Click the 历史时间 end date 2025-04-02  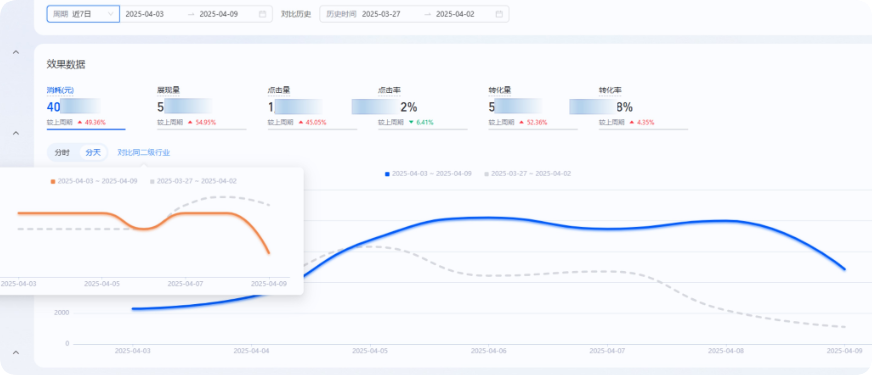tap(455, 14)
